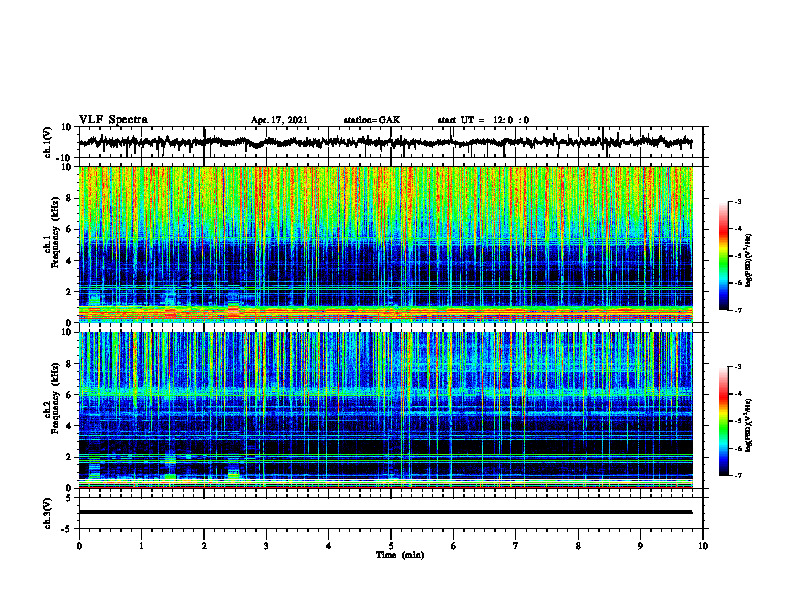Select the date text "Apr. 17, 2021"
792x612 pixels.
point(279,120)
